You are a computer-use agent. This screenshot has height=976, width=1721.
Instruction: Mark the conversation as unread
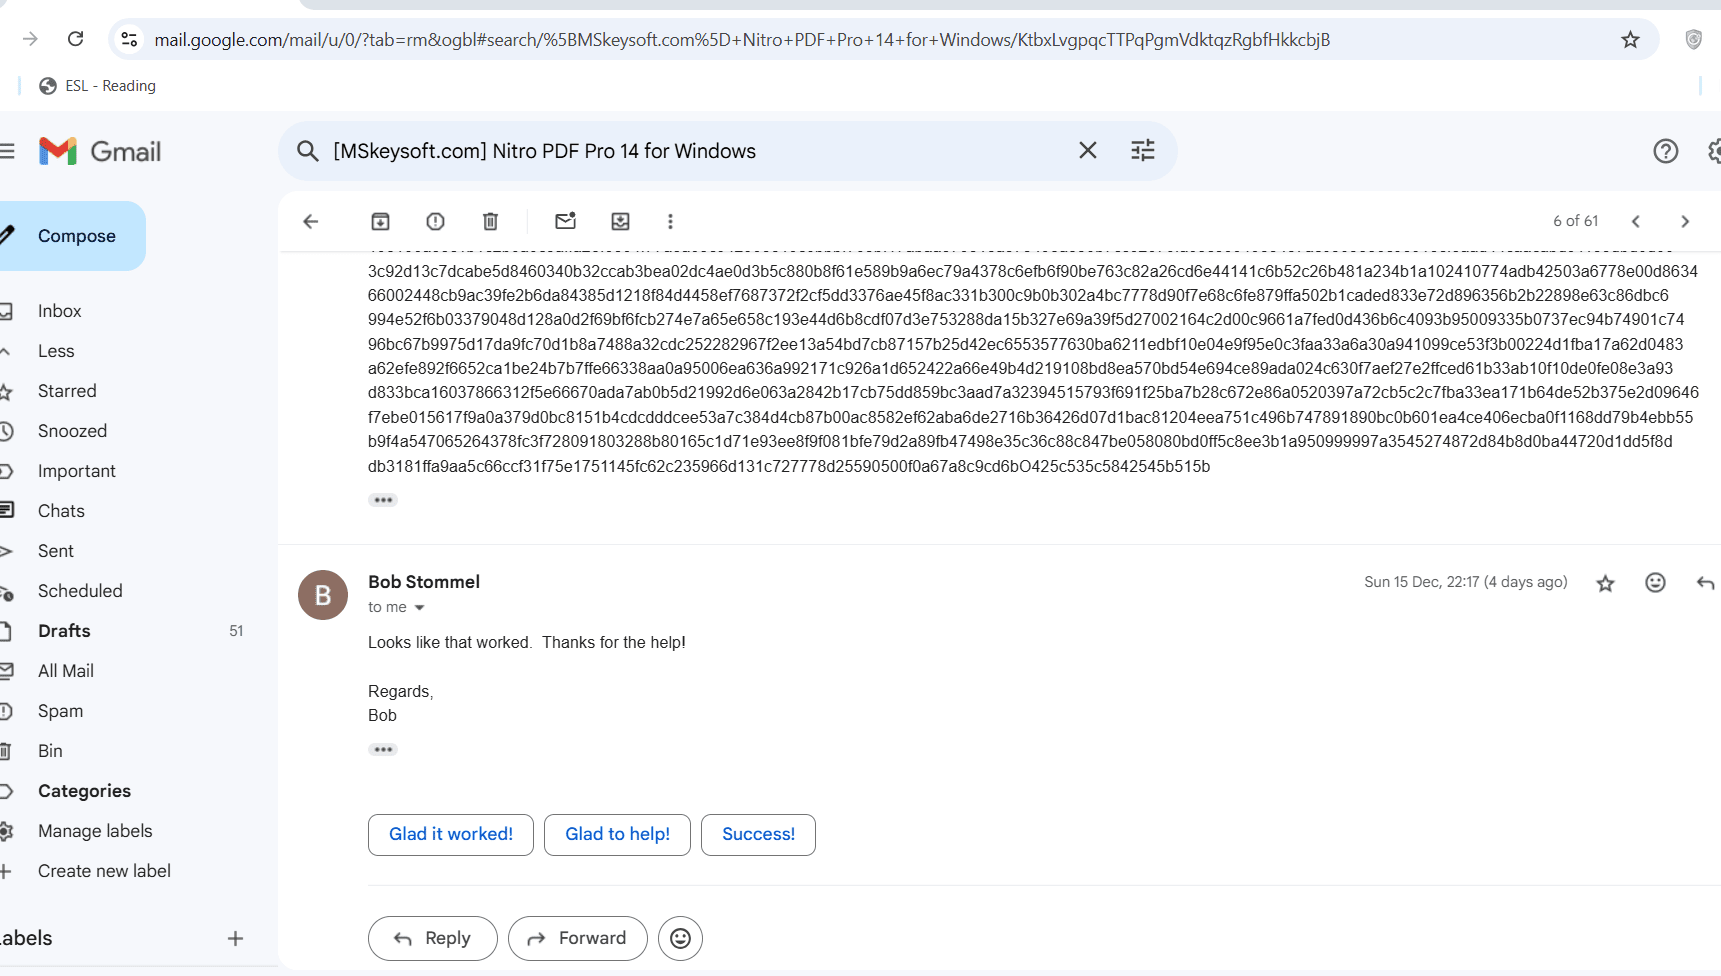(565, 221)
